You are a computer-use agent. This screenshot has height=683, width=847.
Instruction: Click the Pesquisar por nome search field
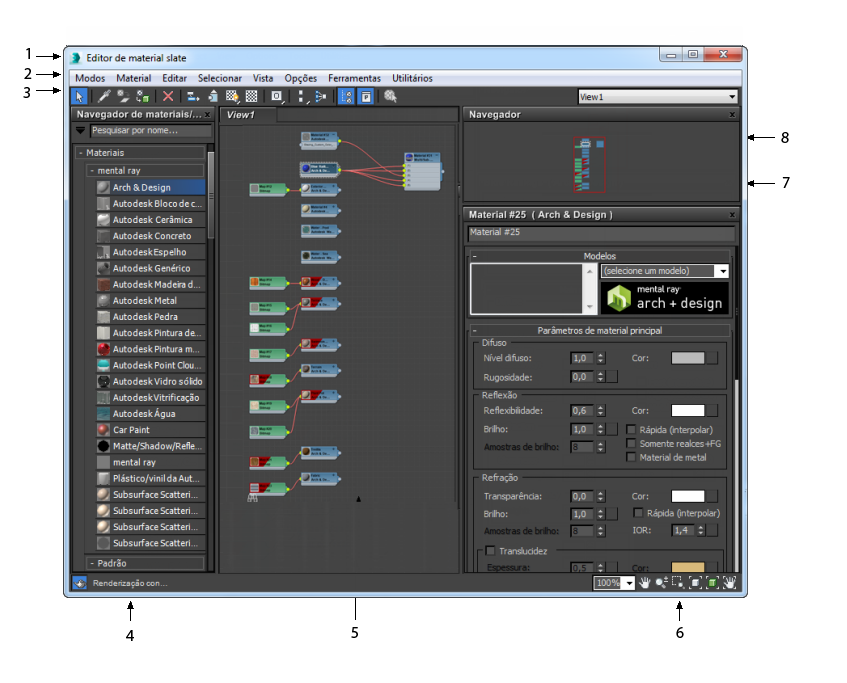pos(151,130)
